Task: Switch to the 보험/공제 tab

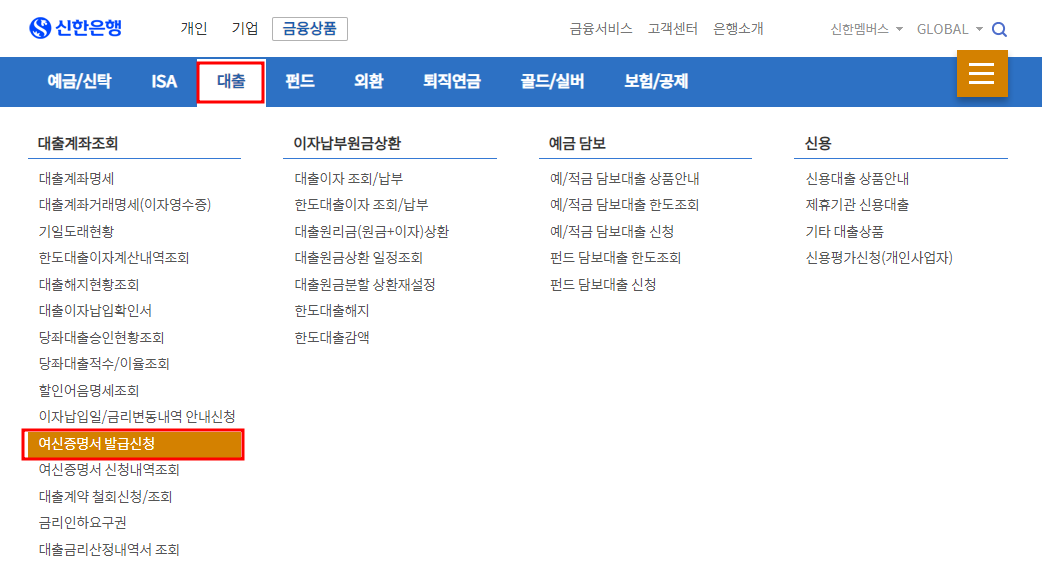Action: pos(656,81)
